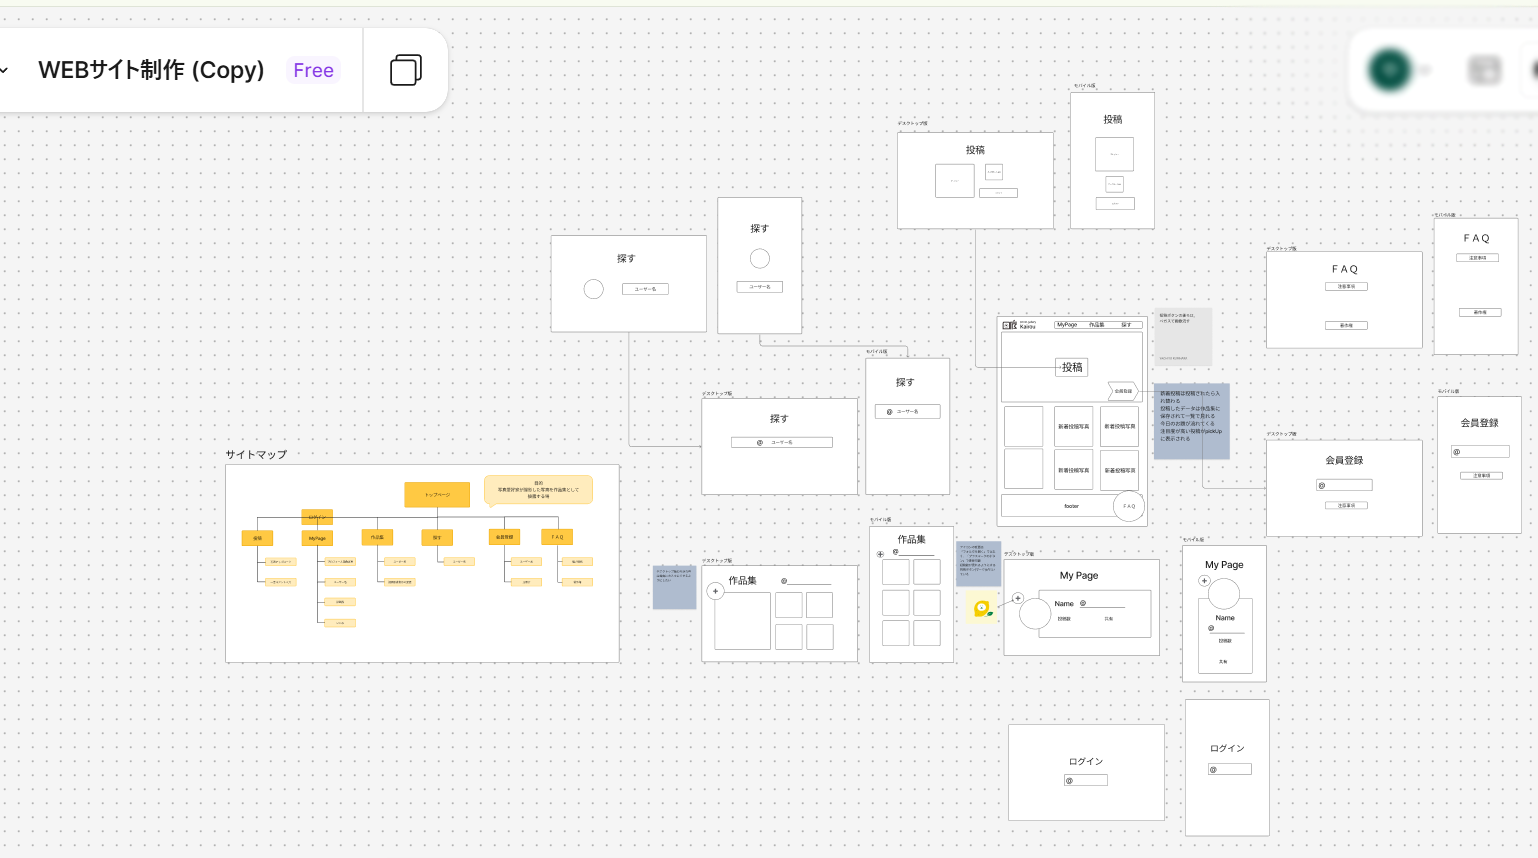
Task: Click the plus icon in mobile 作品集 frame
Action: 880,554
